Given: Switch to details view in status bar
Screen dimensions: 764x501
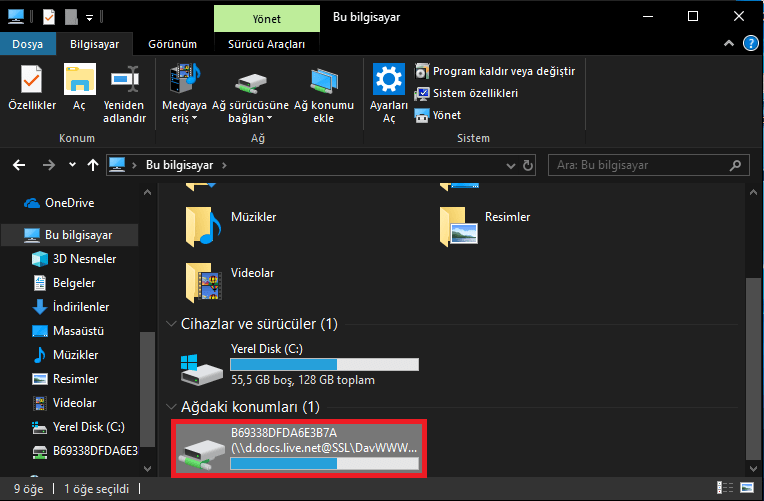Looking at the screenshot, I should [725, 487].
